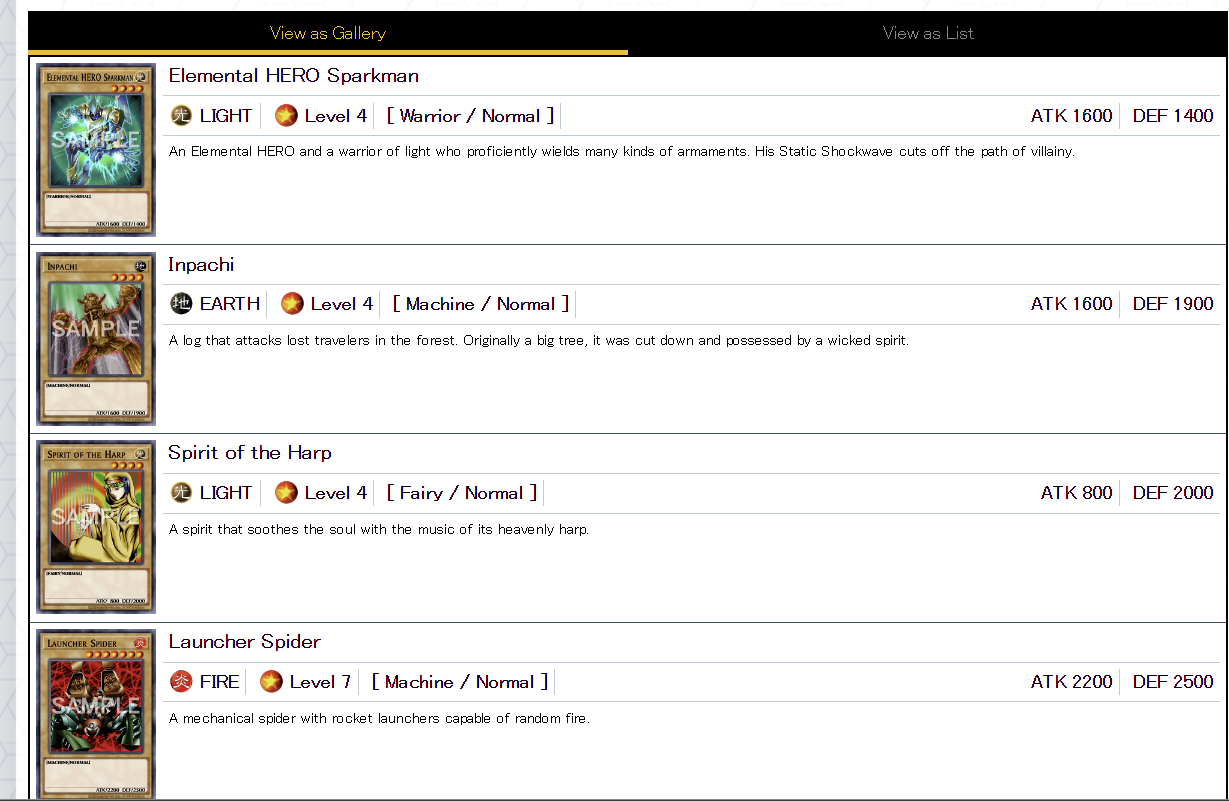The height and width of the screenshot is (801, 1229).
Task: Open the Elemental HERO Sparkman card title
Action: point(293,76)
